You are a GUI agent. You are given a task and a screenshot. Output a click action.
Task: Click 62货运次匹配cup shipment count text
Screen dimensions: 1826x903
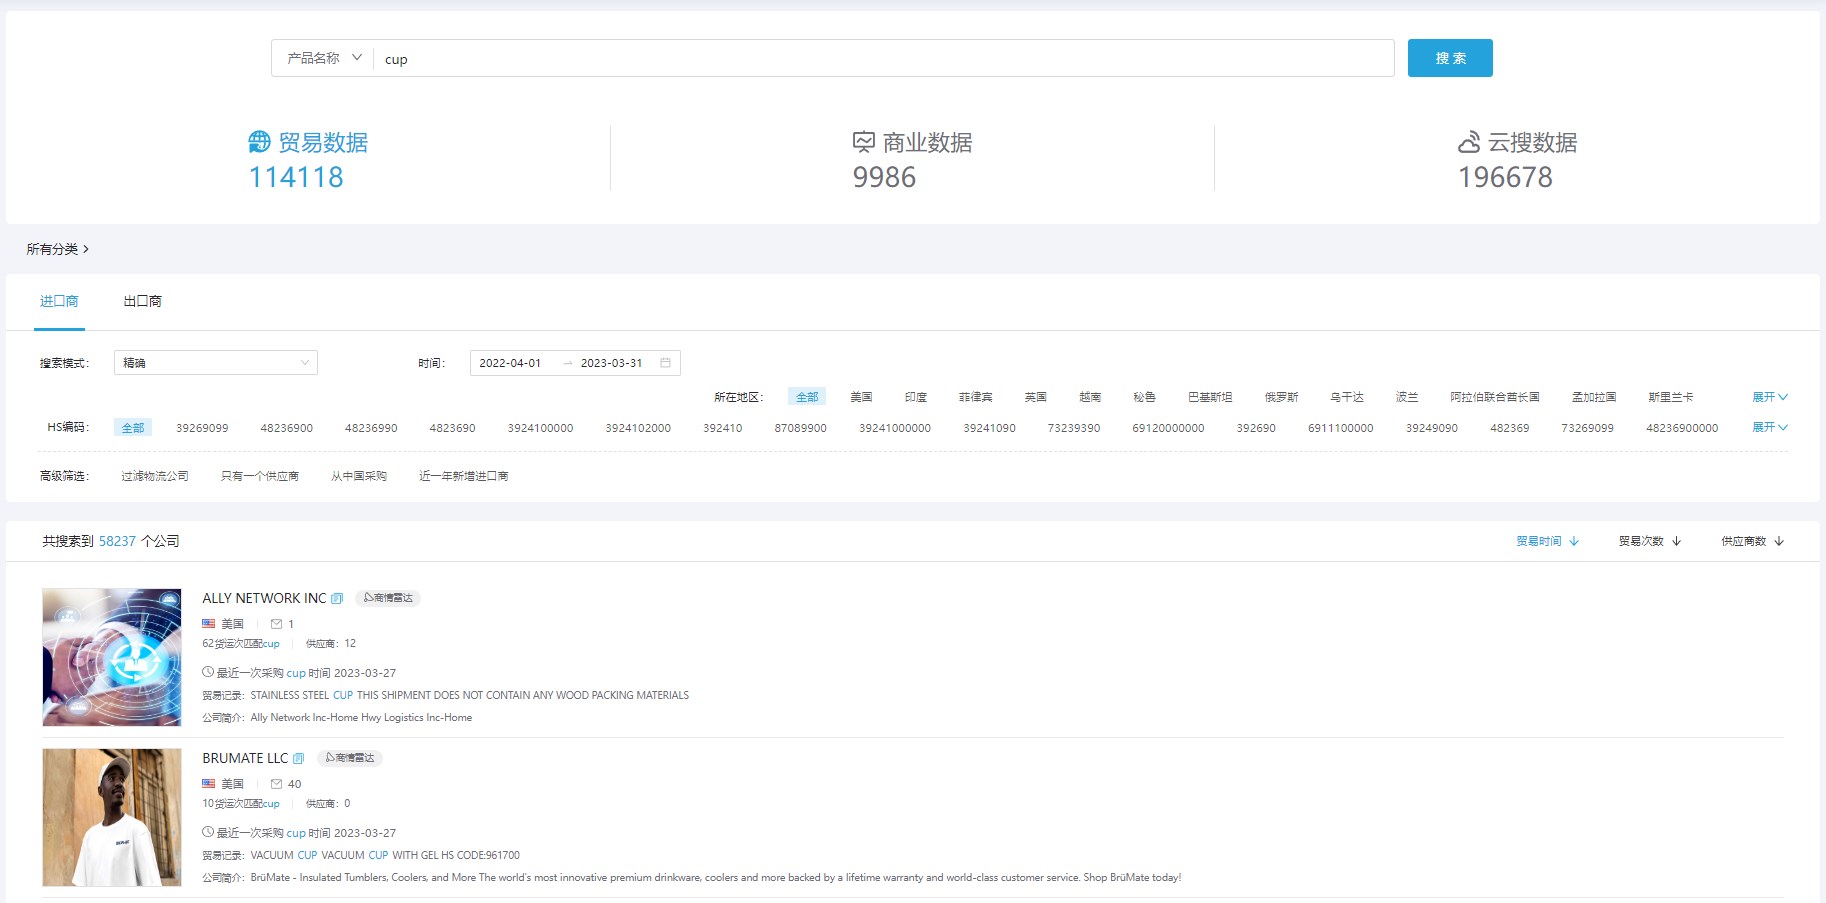(241, 644)
